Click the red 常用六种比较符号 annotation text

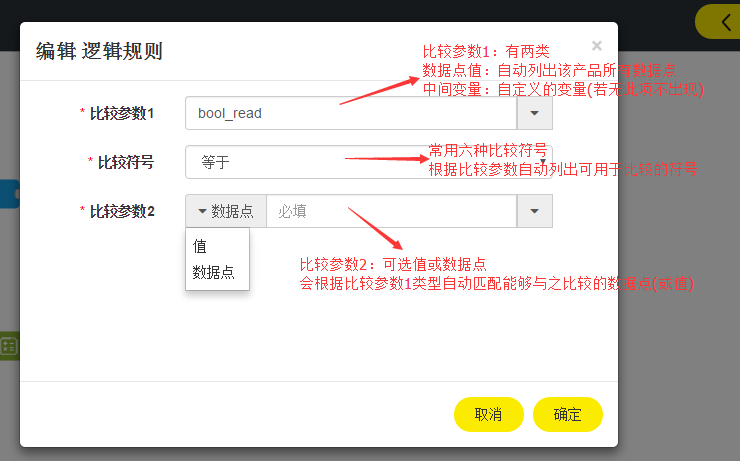click(488, 150)
